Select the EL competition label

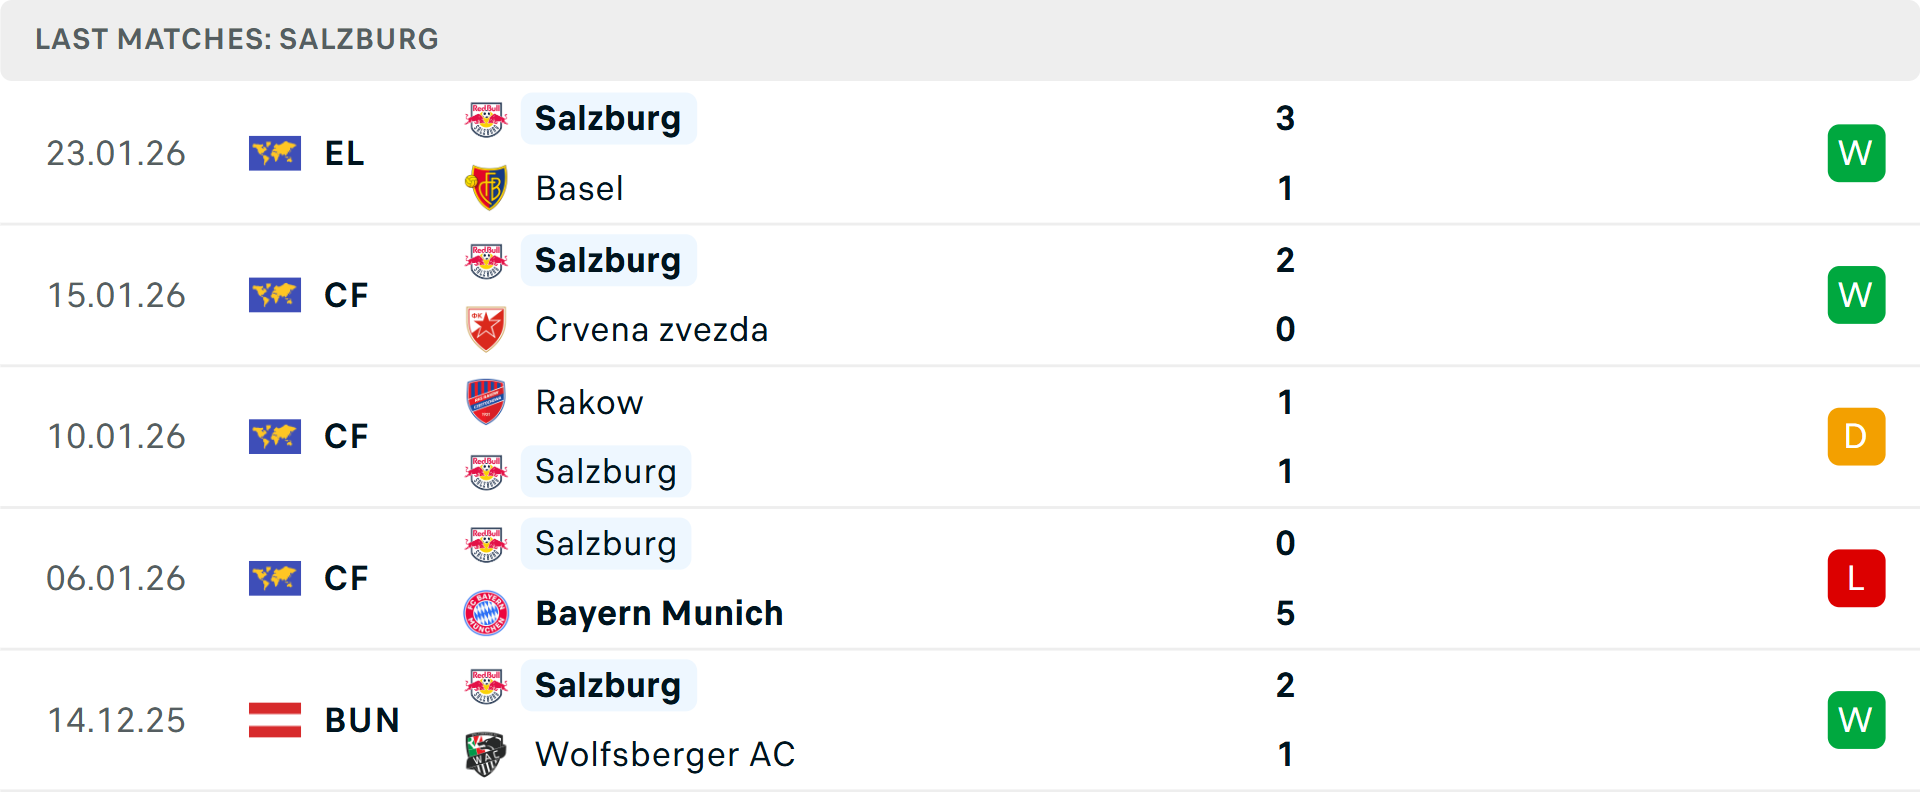[344, 153]
